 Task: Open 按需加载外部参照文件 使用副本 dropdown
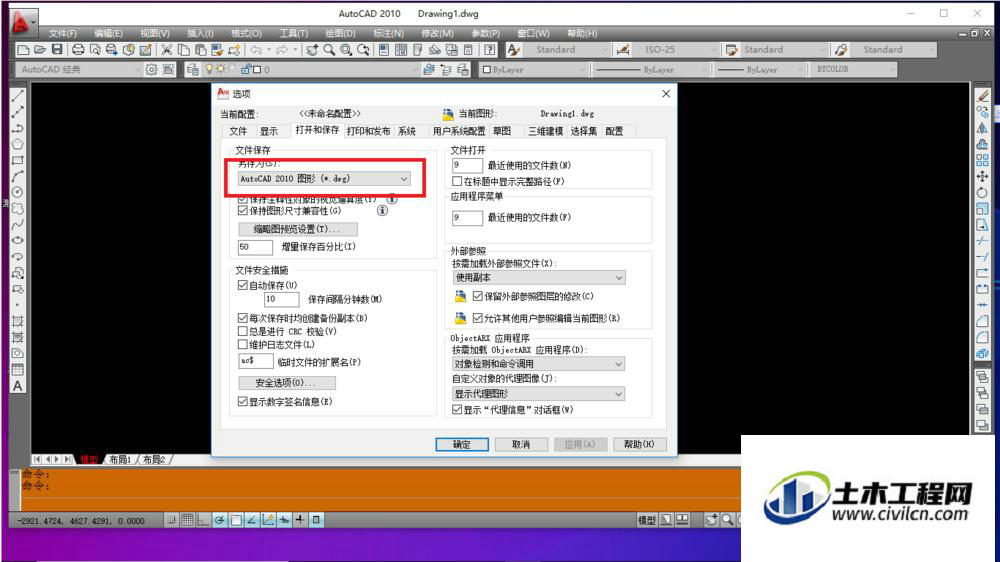(539, 277)
